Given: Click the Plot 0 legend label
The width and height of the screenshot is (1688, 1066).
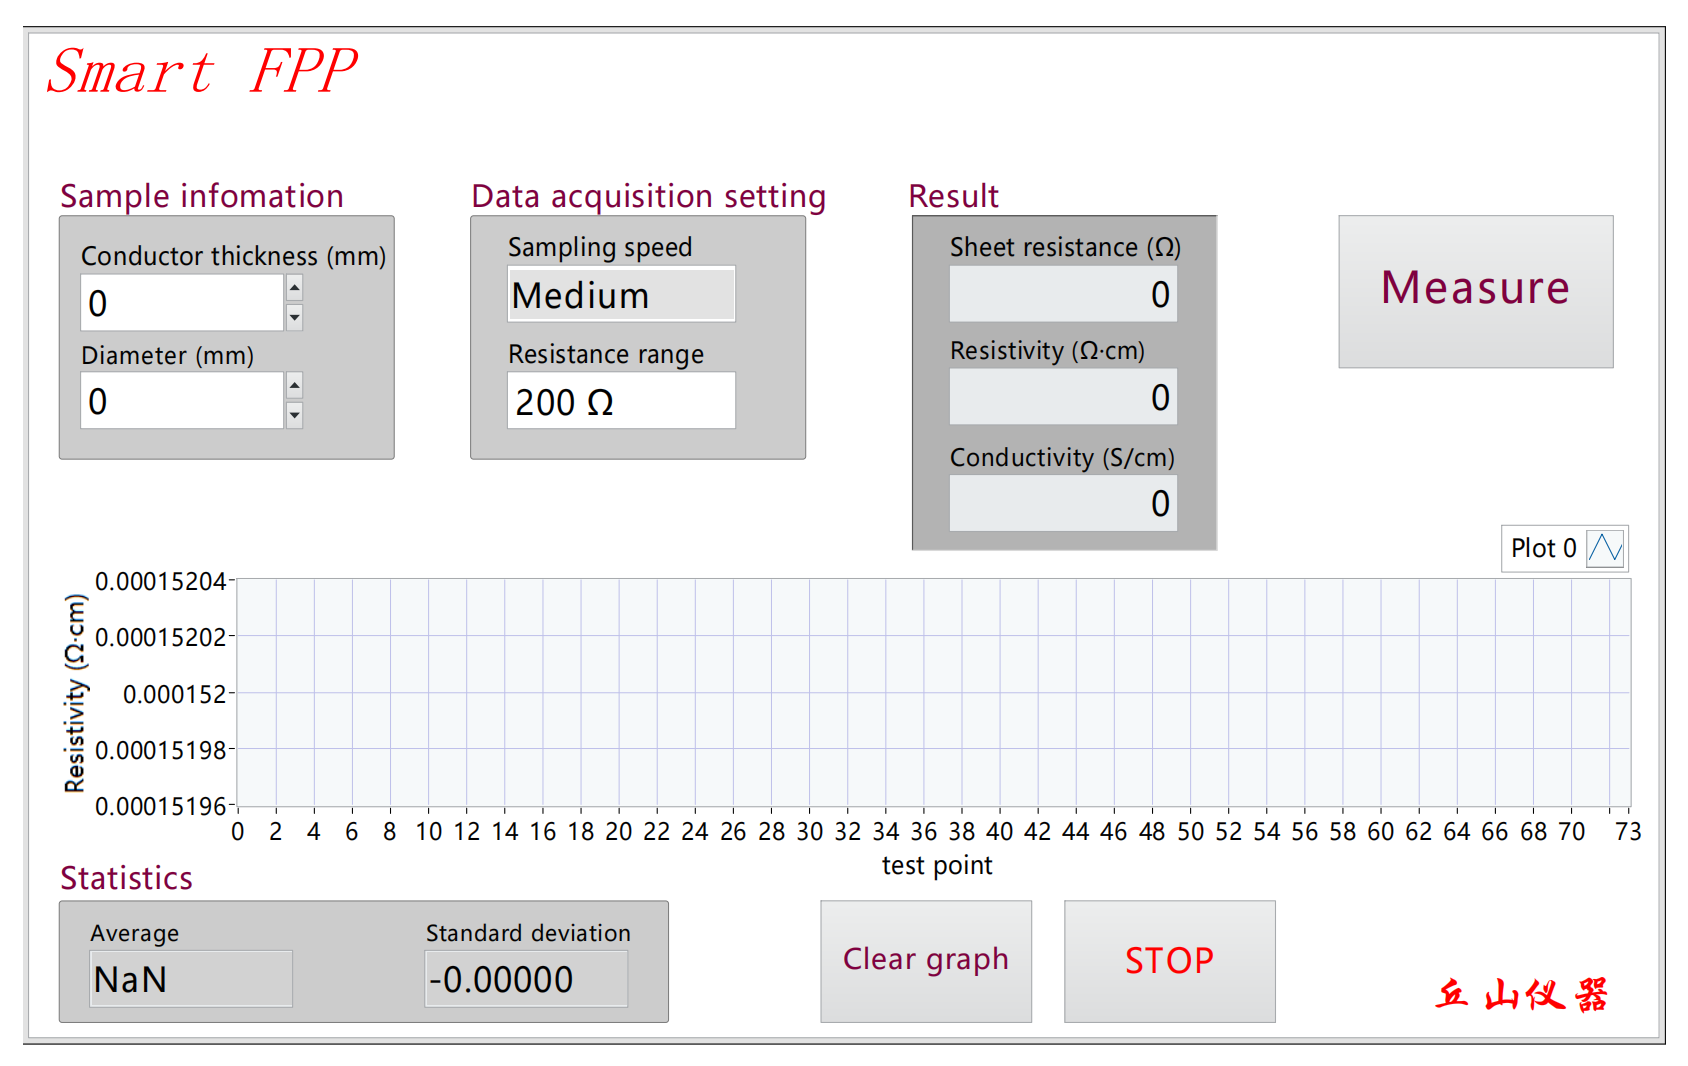Looking at the screenshot, I should pyautogui.click(x=1543, y=548).
